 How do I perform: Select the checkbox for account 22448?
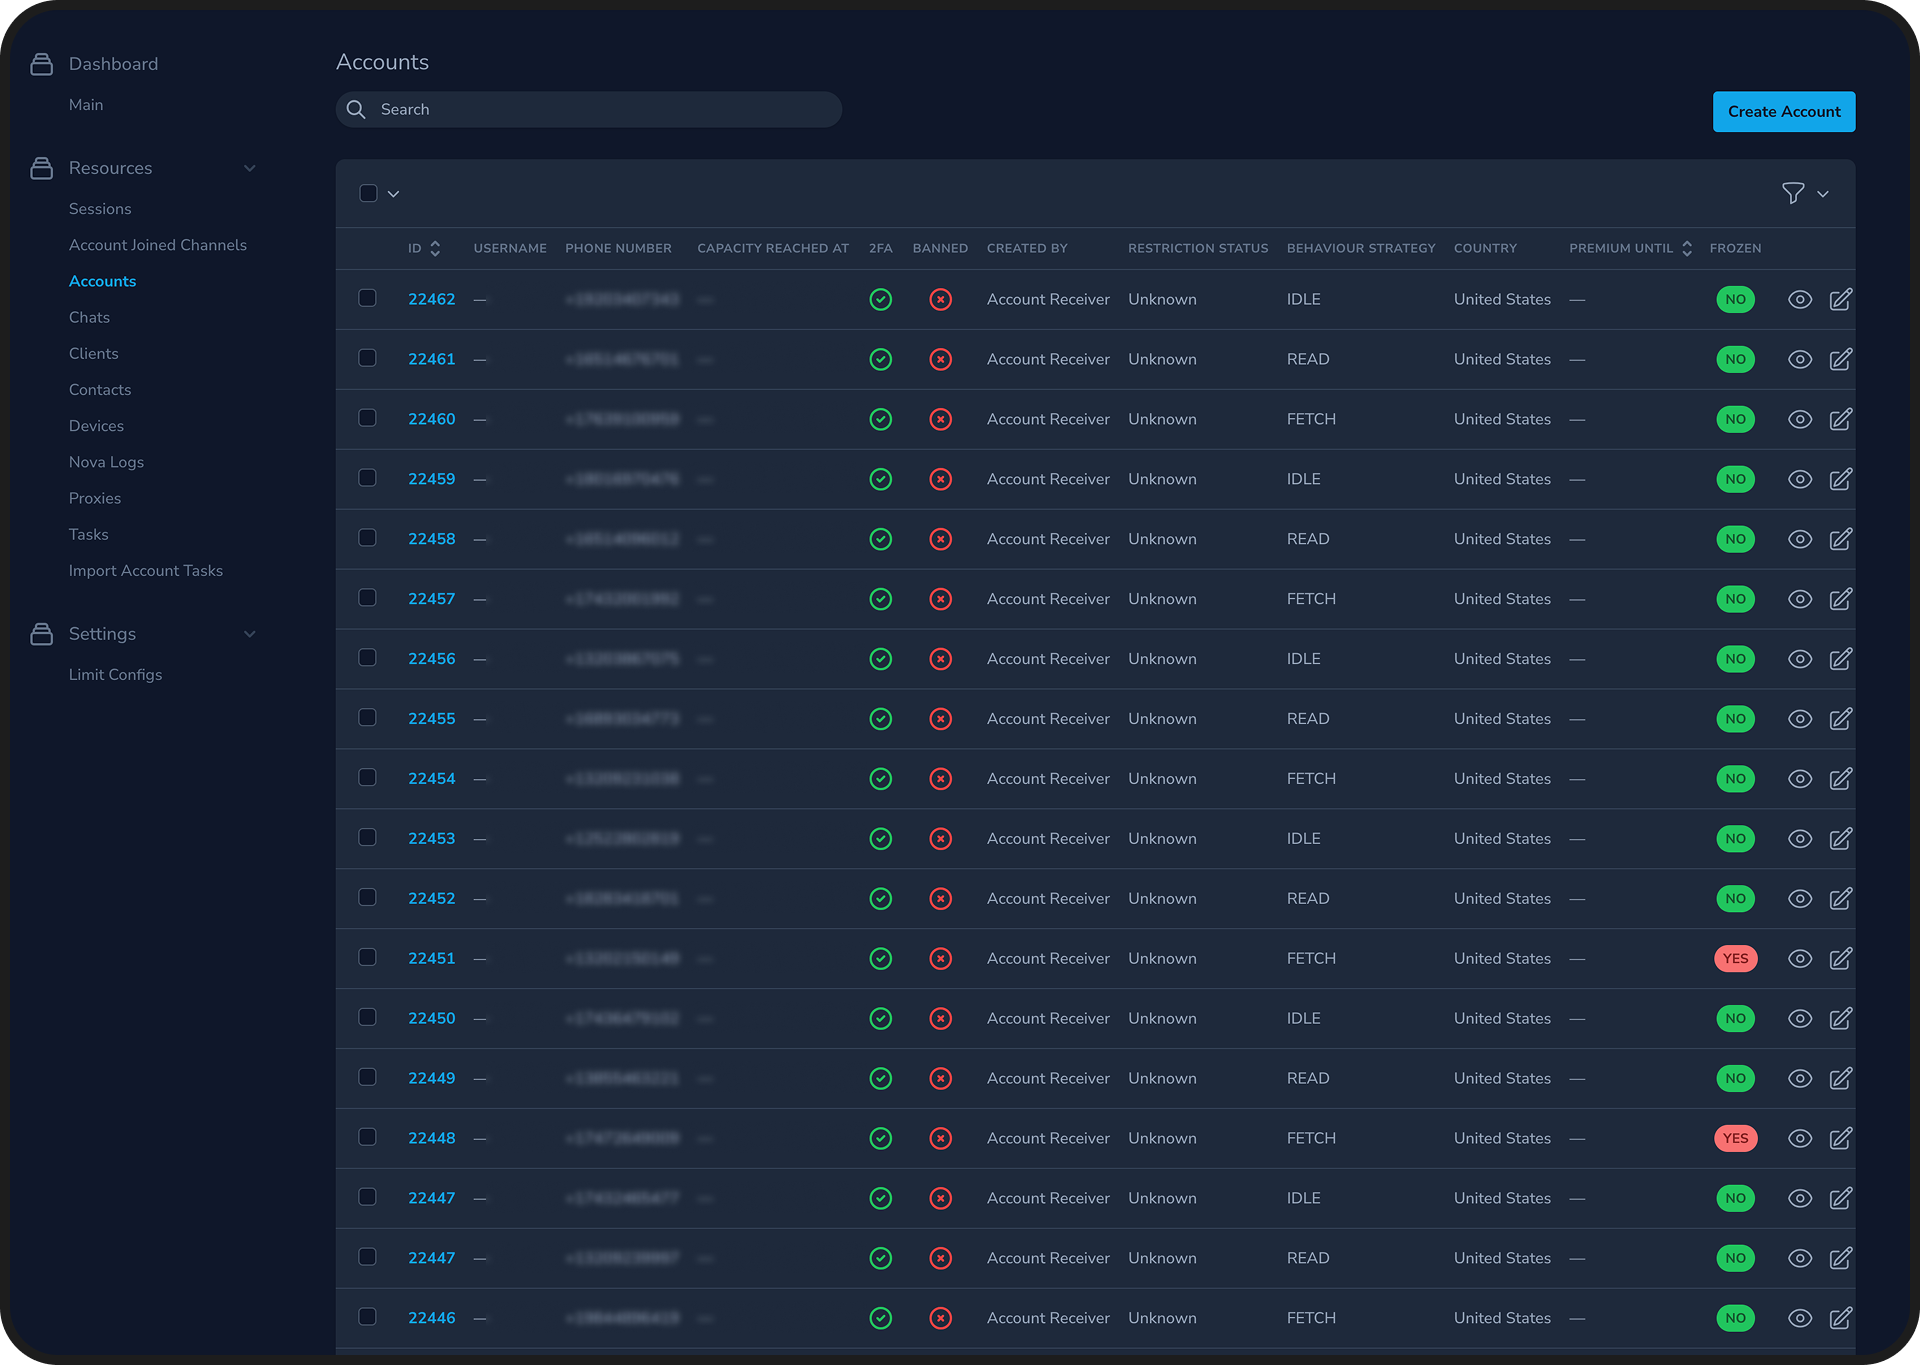[367, 1137]
